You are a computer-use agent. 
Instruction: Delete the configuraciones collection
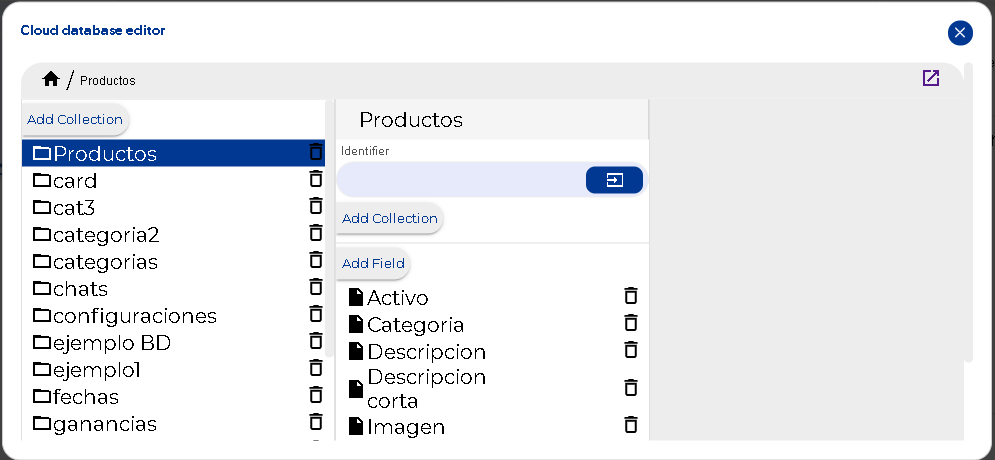click(x=315, y=314)
